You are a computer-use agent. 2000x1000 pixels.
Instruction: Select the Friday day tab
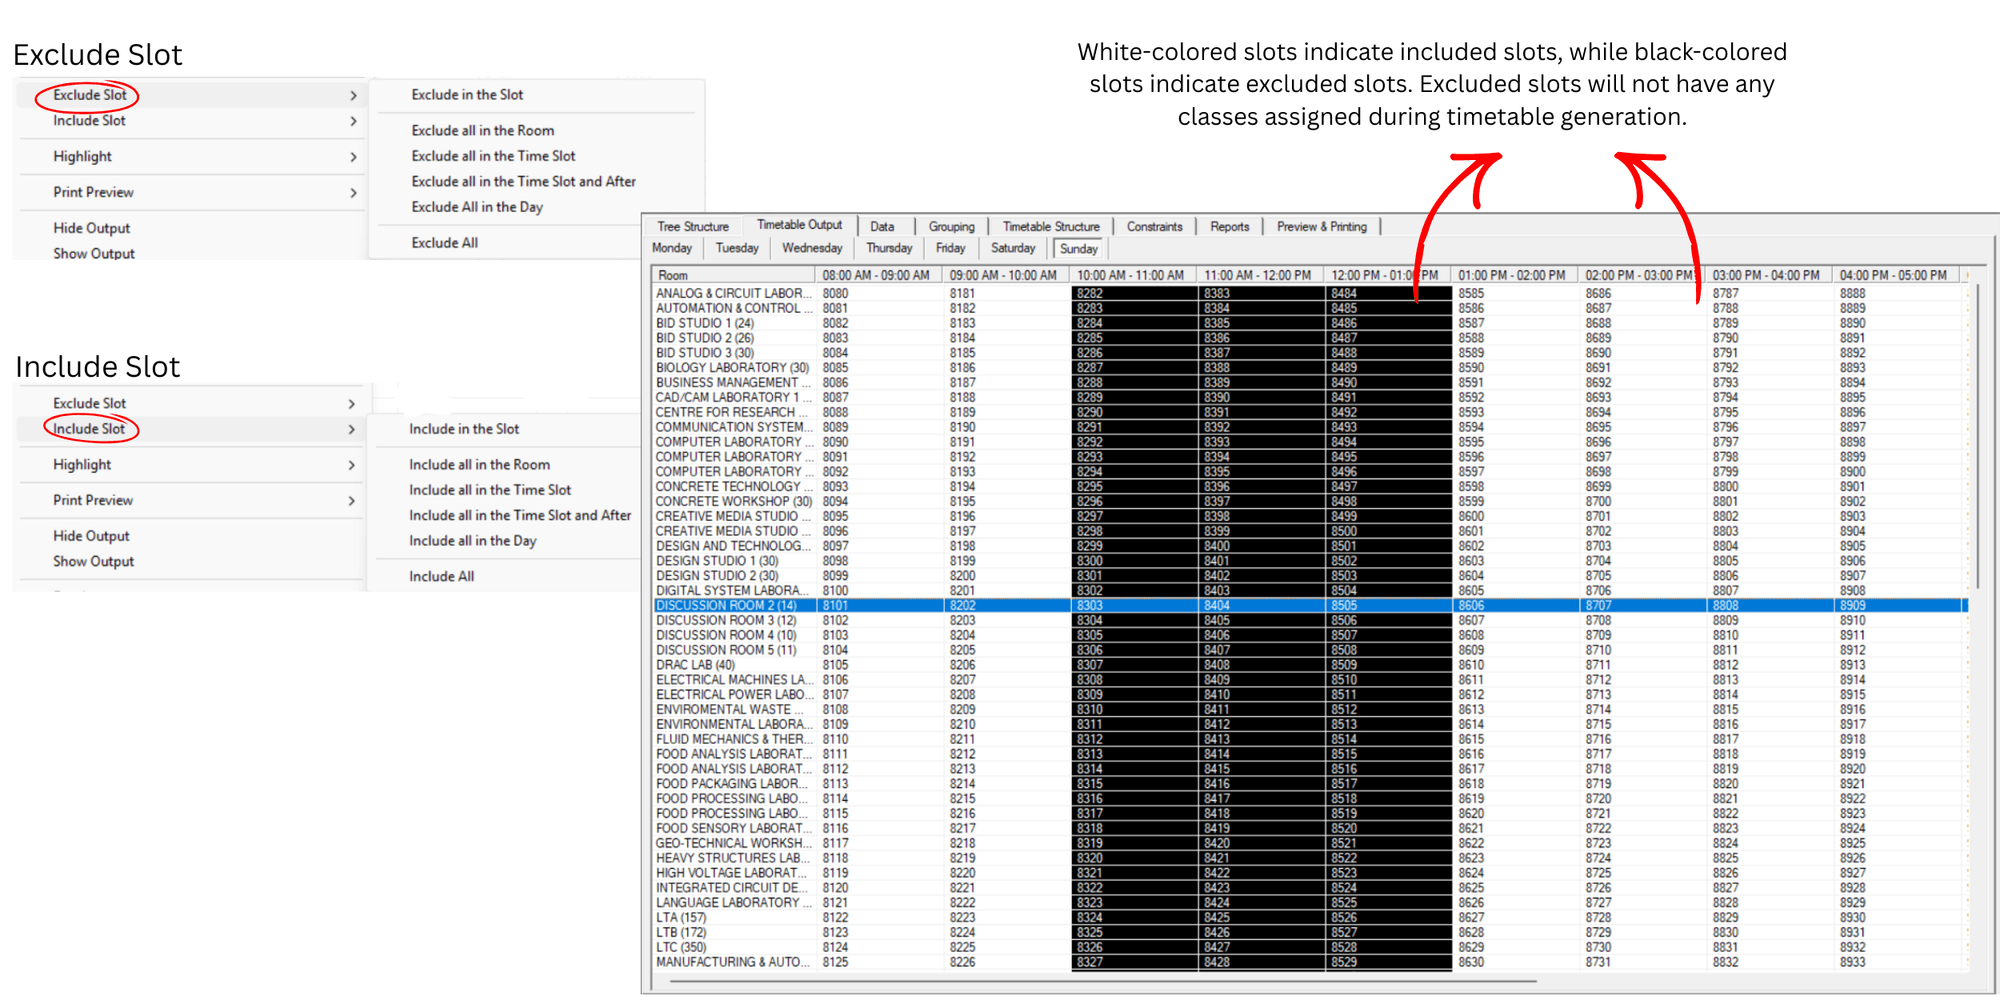tap(950, 248)
